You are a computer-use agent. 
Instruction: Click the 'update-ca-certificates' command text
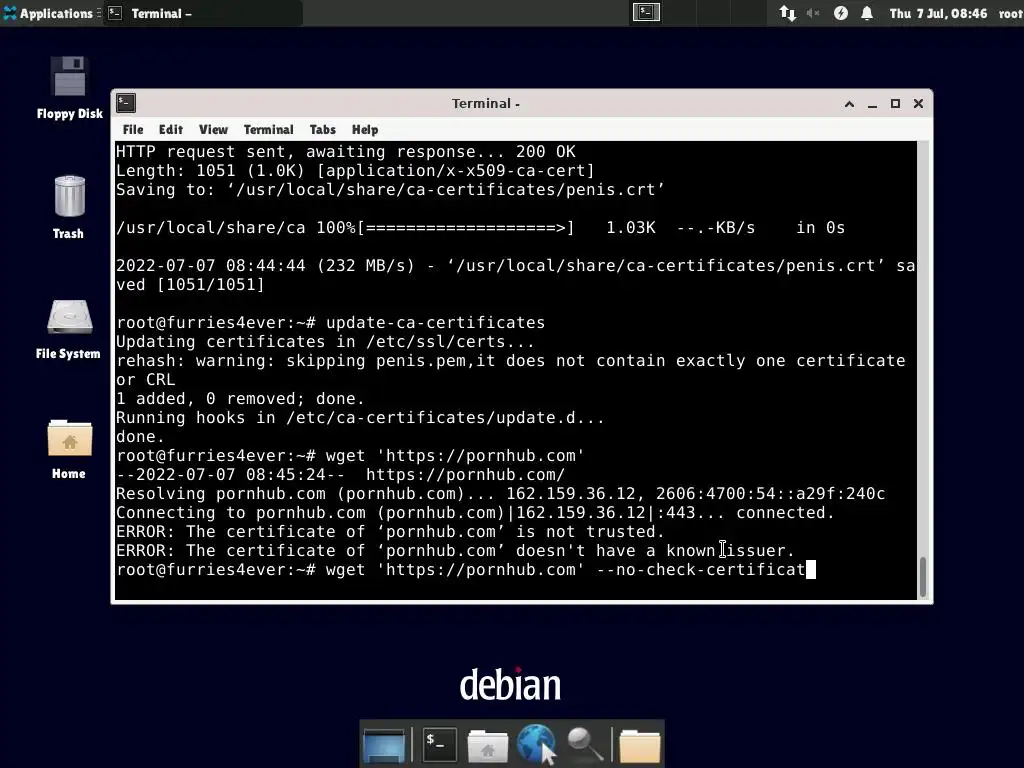pyautogui.click(x=435, y=323)
